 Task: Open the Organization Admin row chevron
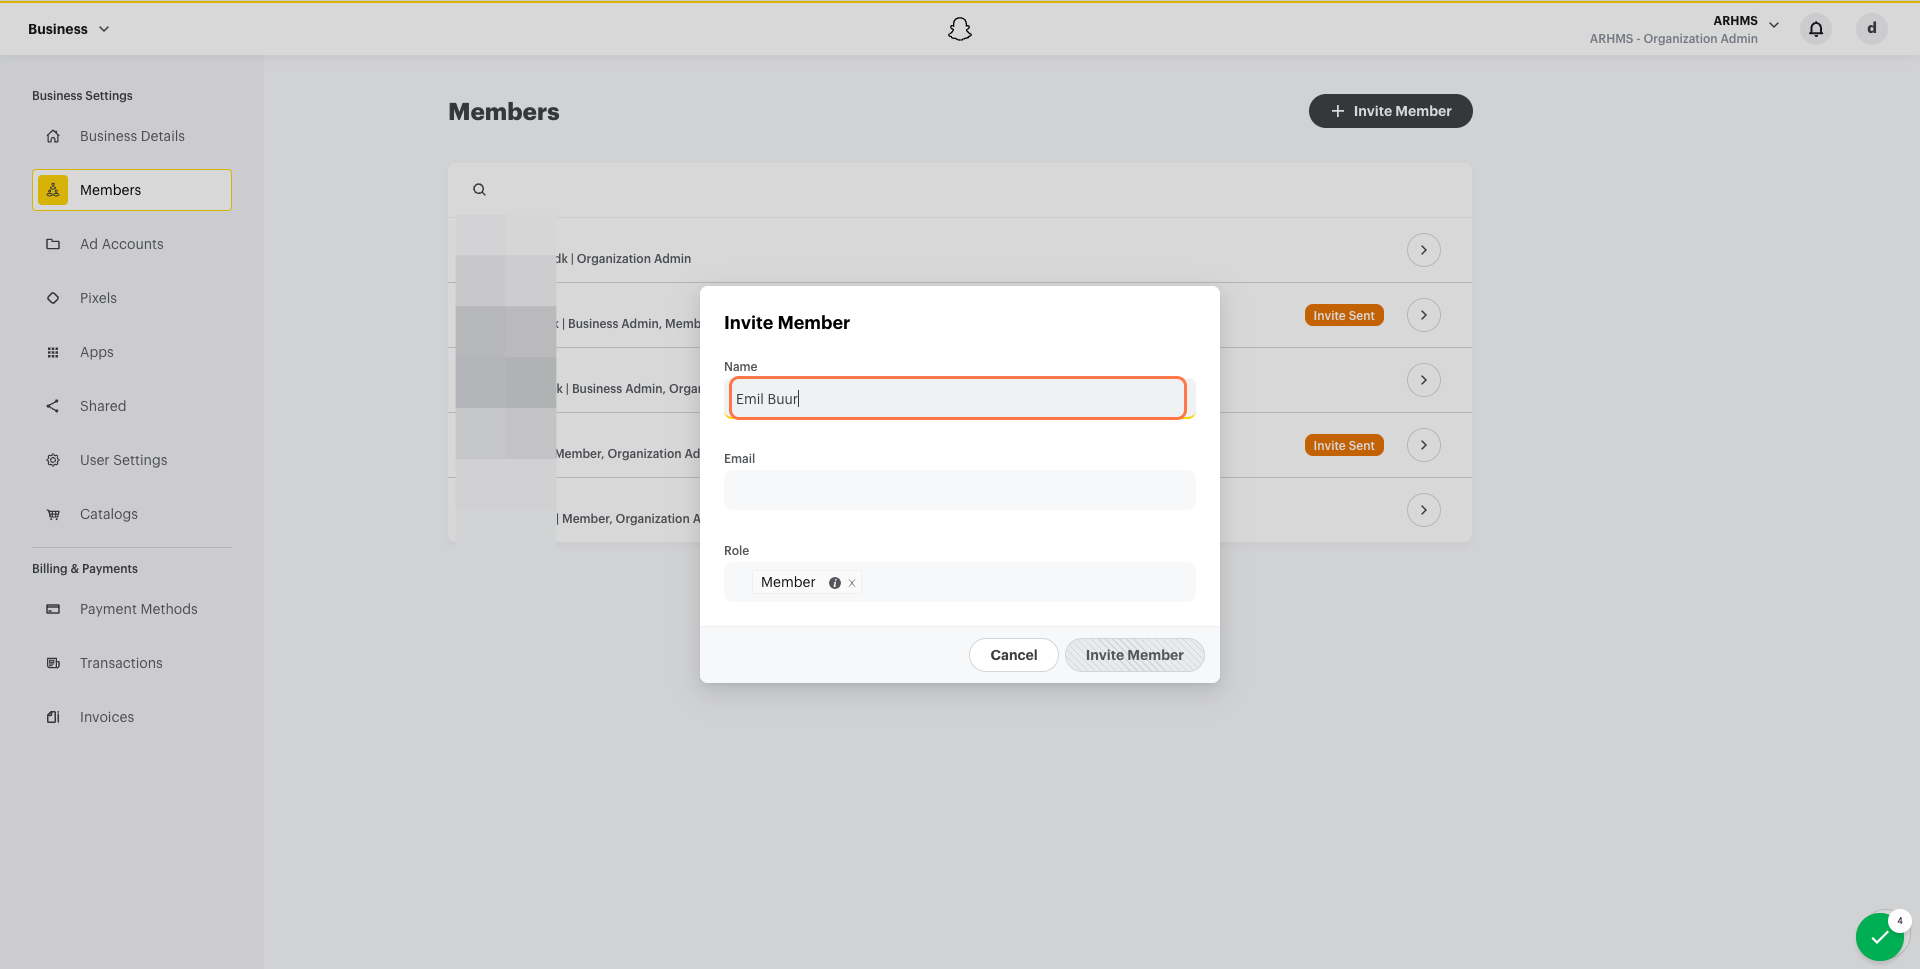pos(1424,250)
